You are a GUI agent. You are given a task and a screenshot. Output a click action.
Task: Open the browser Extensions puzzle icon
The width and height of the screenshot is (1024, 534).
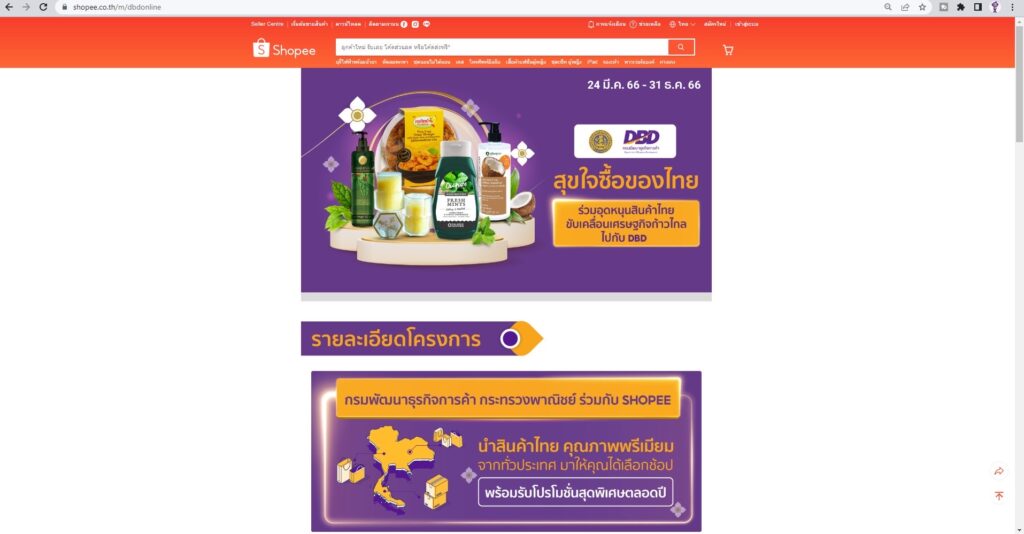(x=961, y=7)
